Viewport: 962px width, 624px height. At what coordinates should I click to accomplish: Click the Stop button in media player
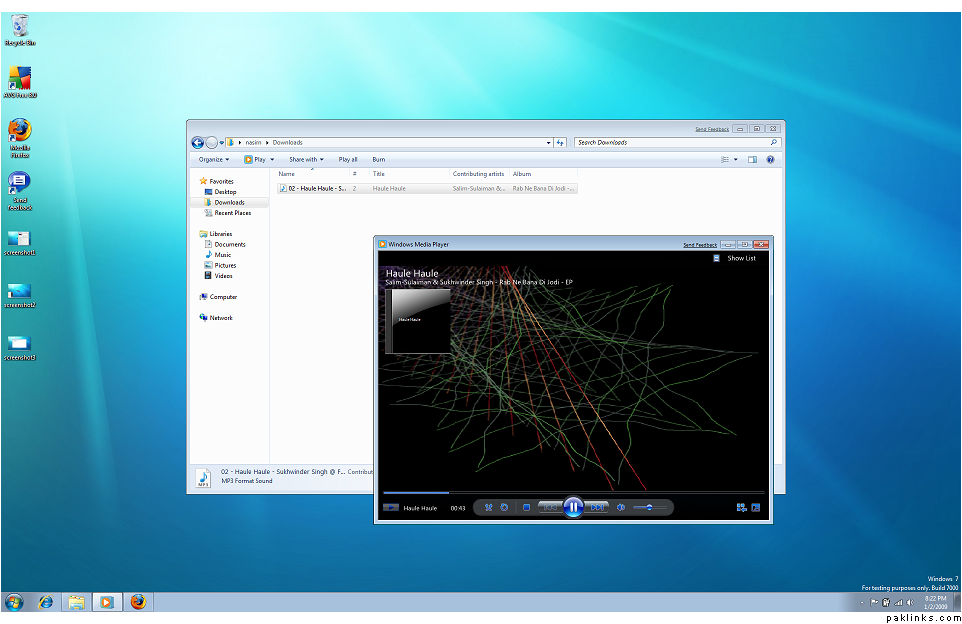pos(527,508)
